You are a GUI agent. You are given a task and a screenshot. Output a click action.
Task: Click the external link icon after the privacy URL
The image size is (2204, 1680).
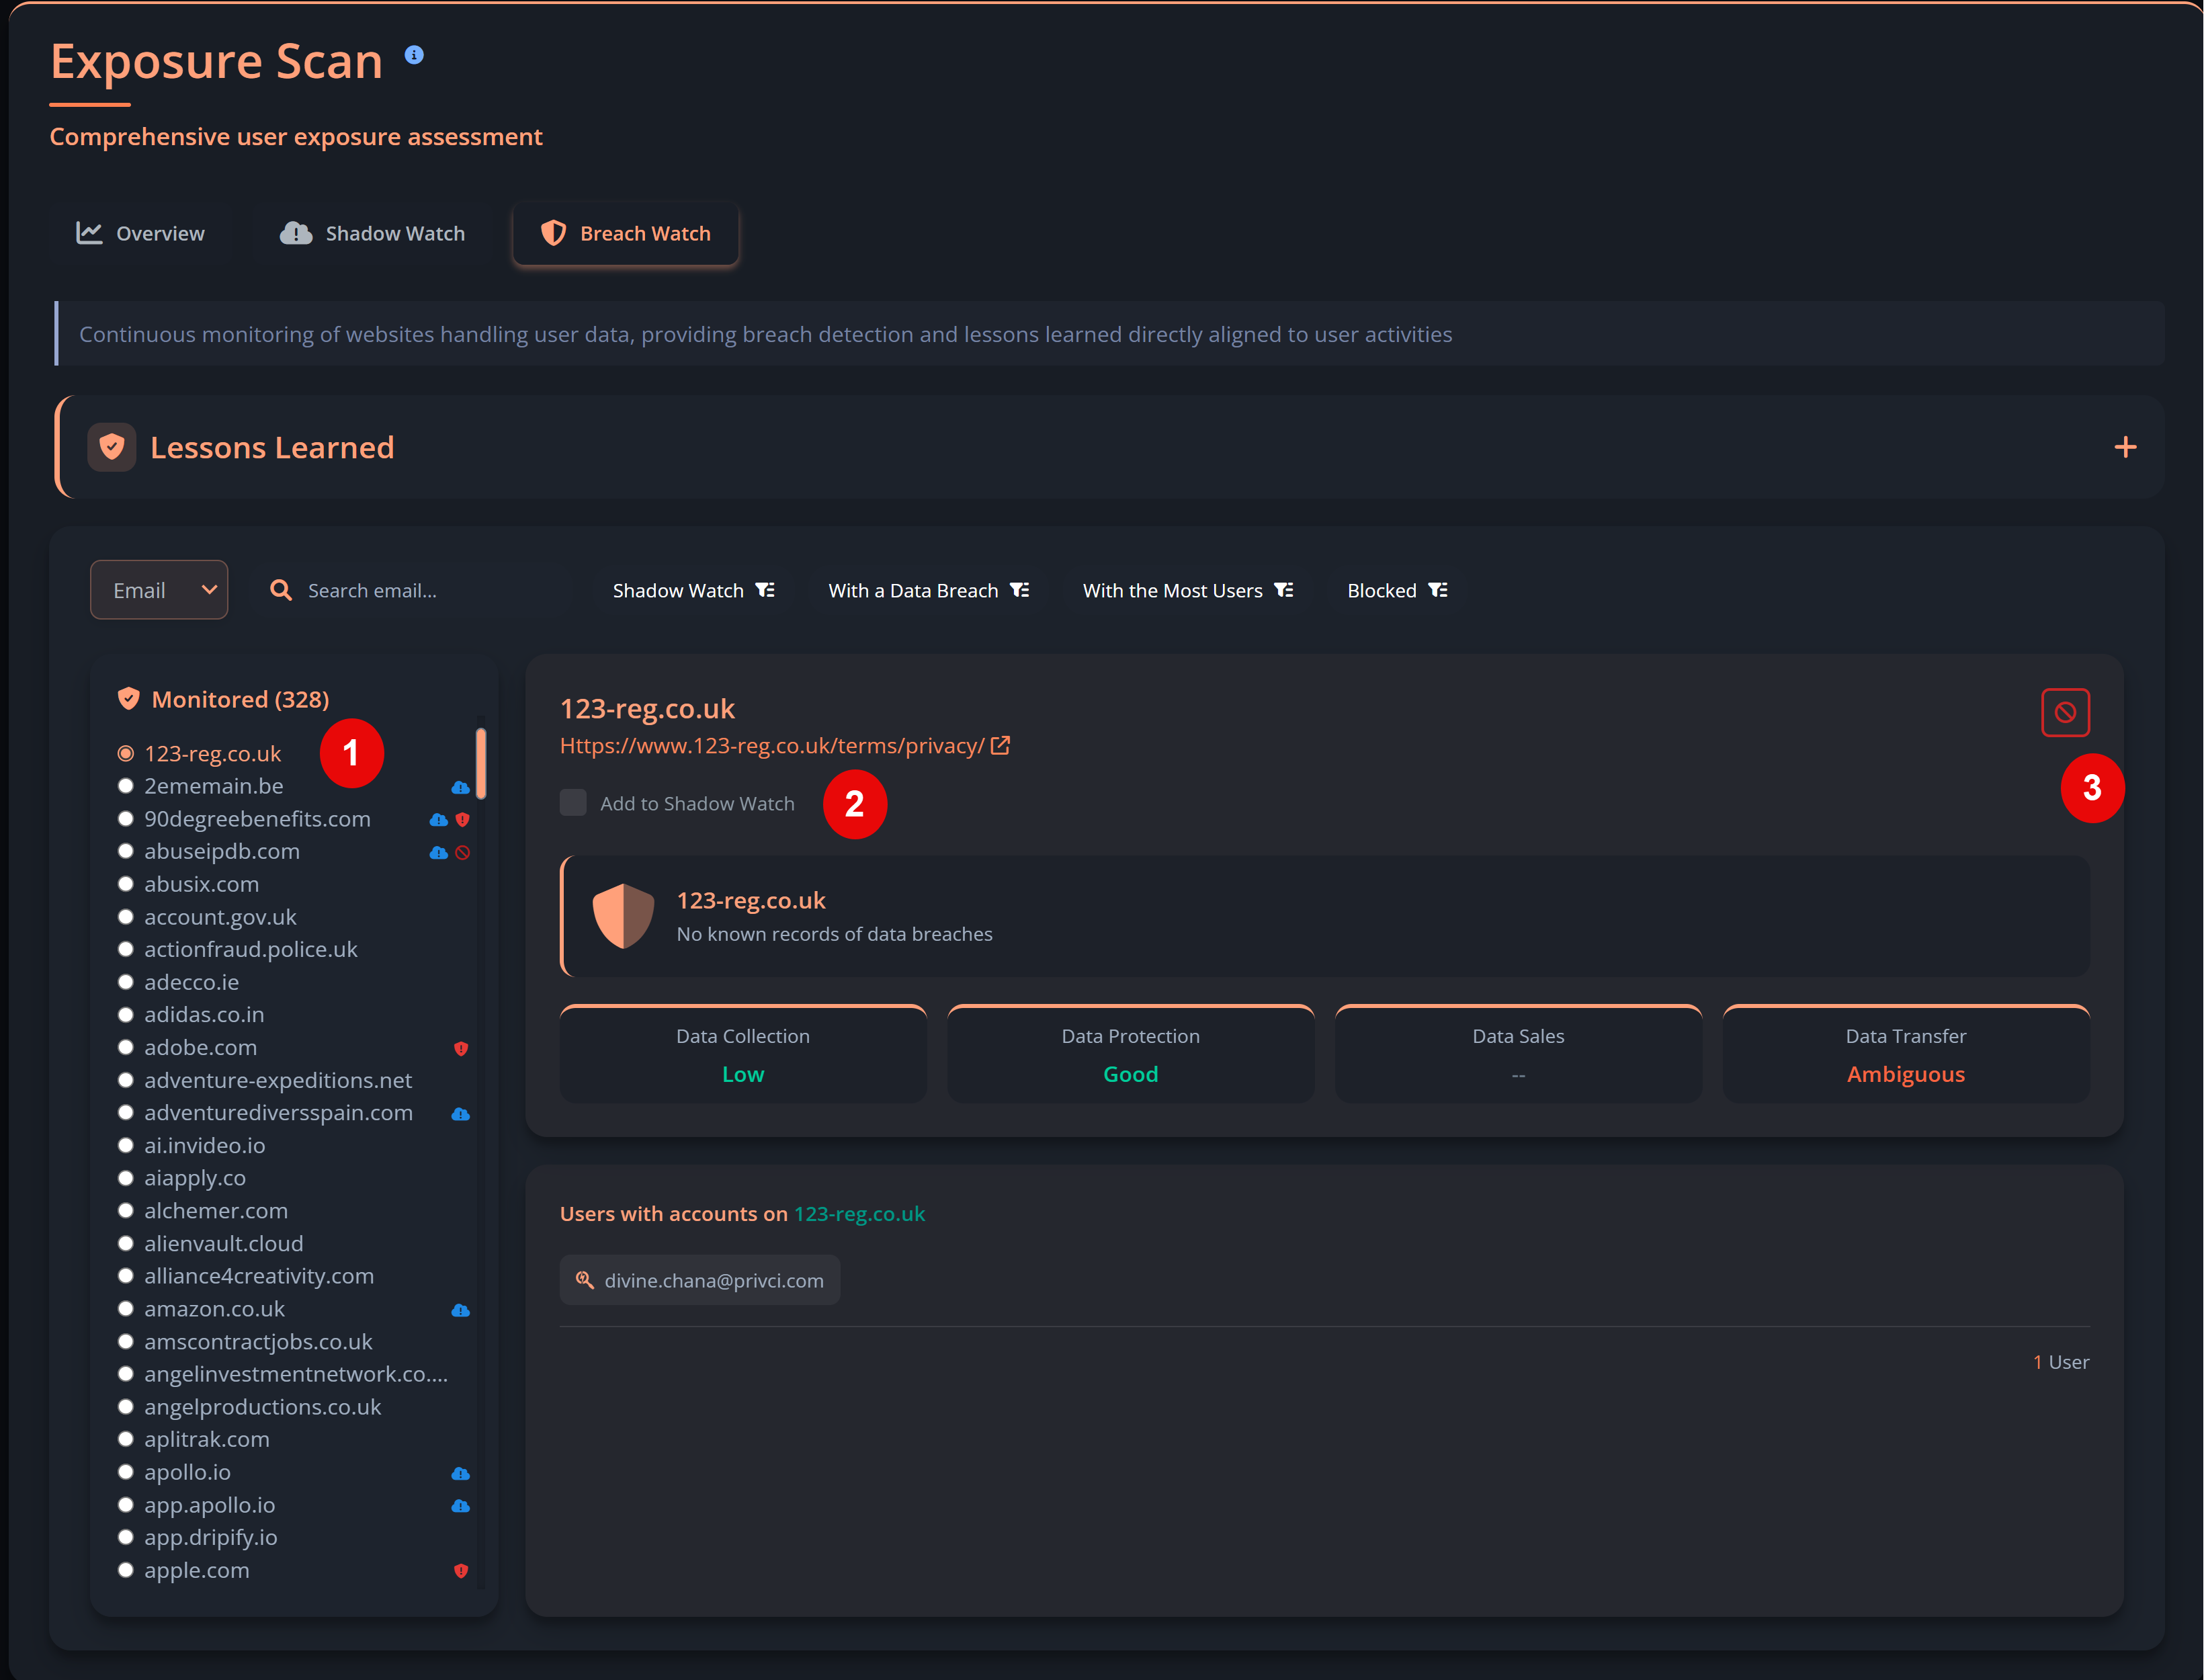click(x=1001, y=745)
